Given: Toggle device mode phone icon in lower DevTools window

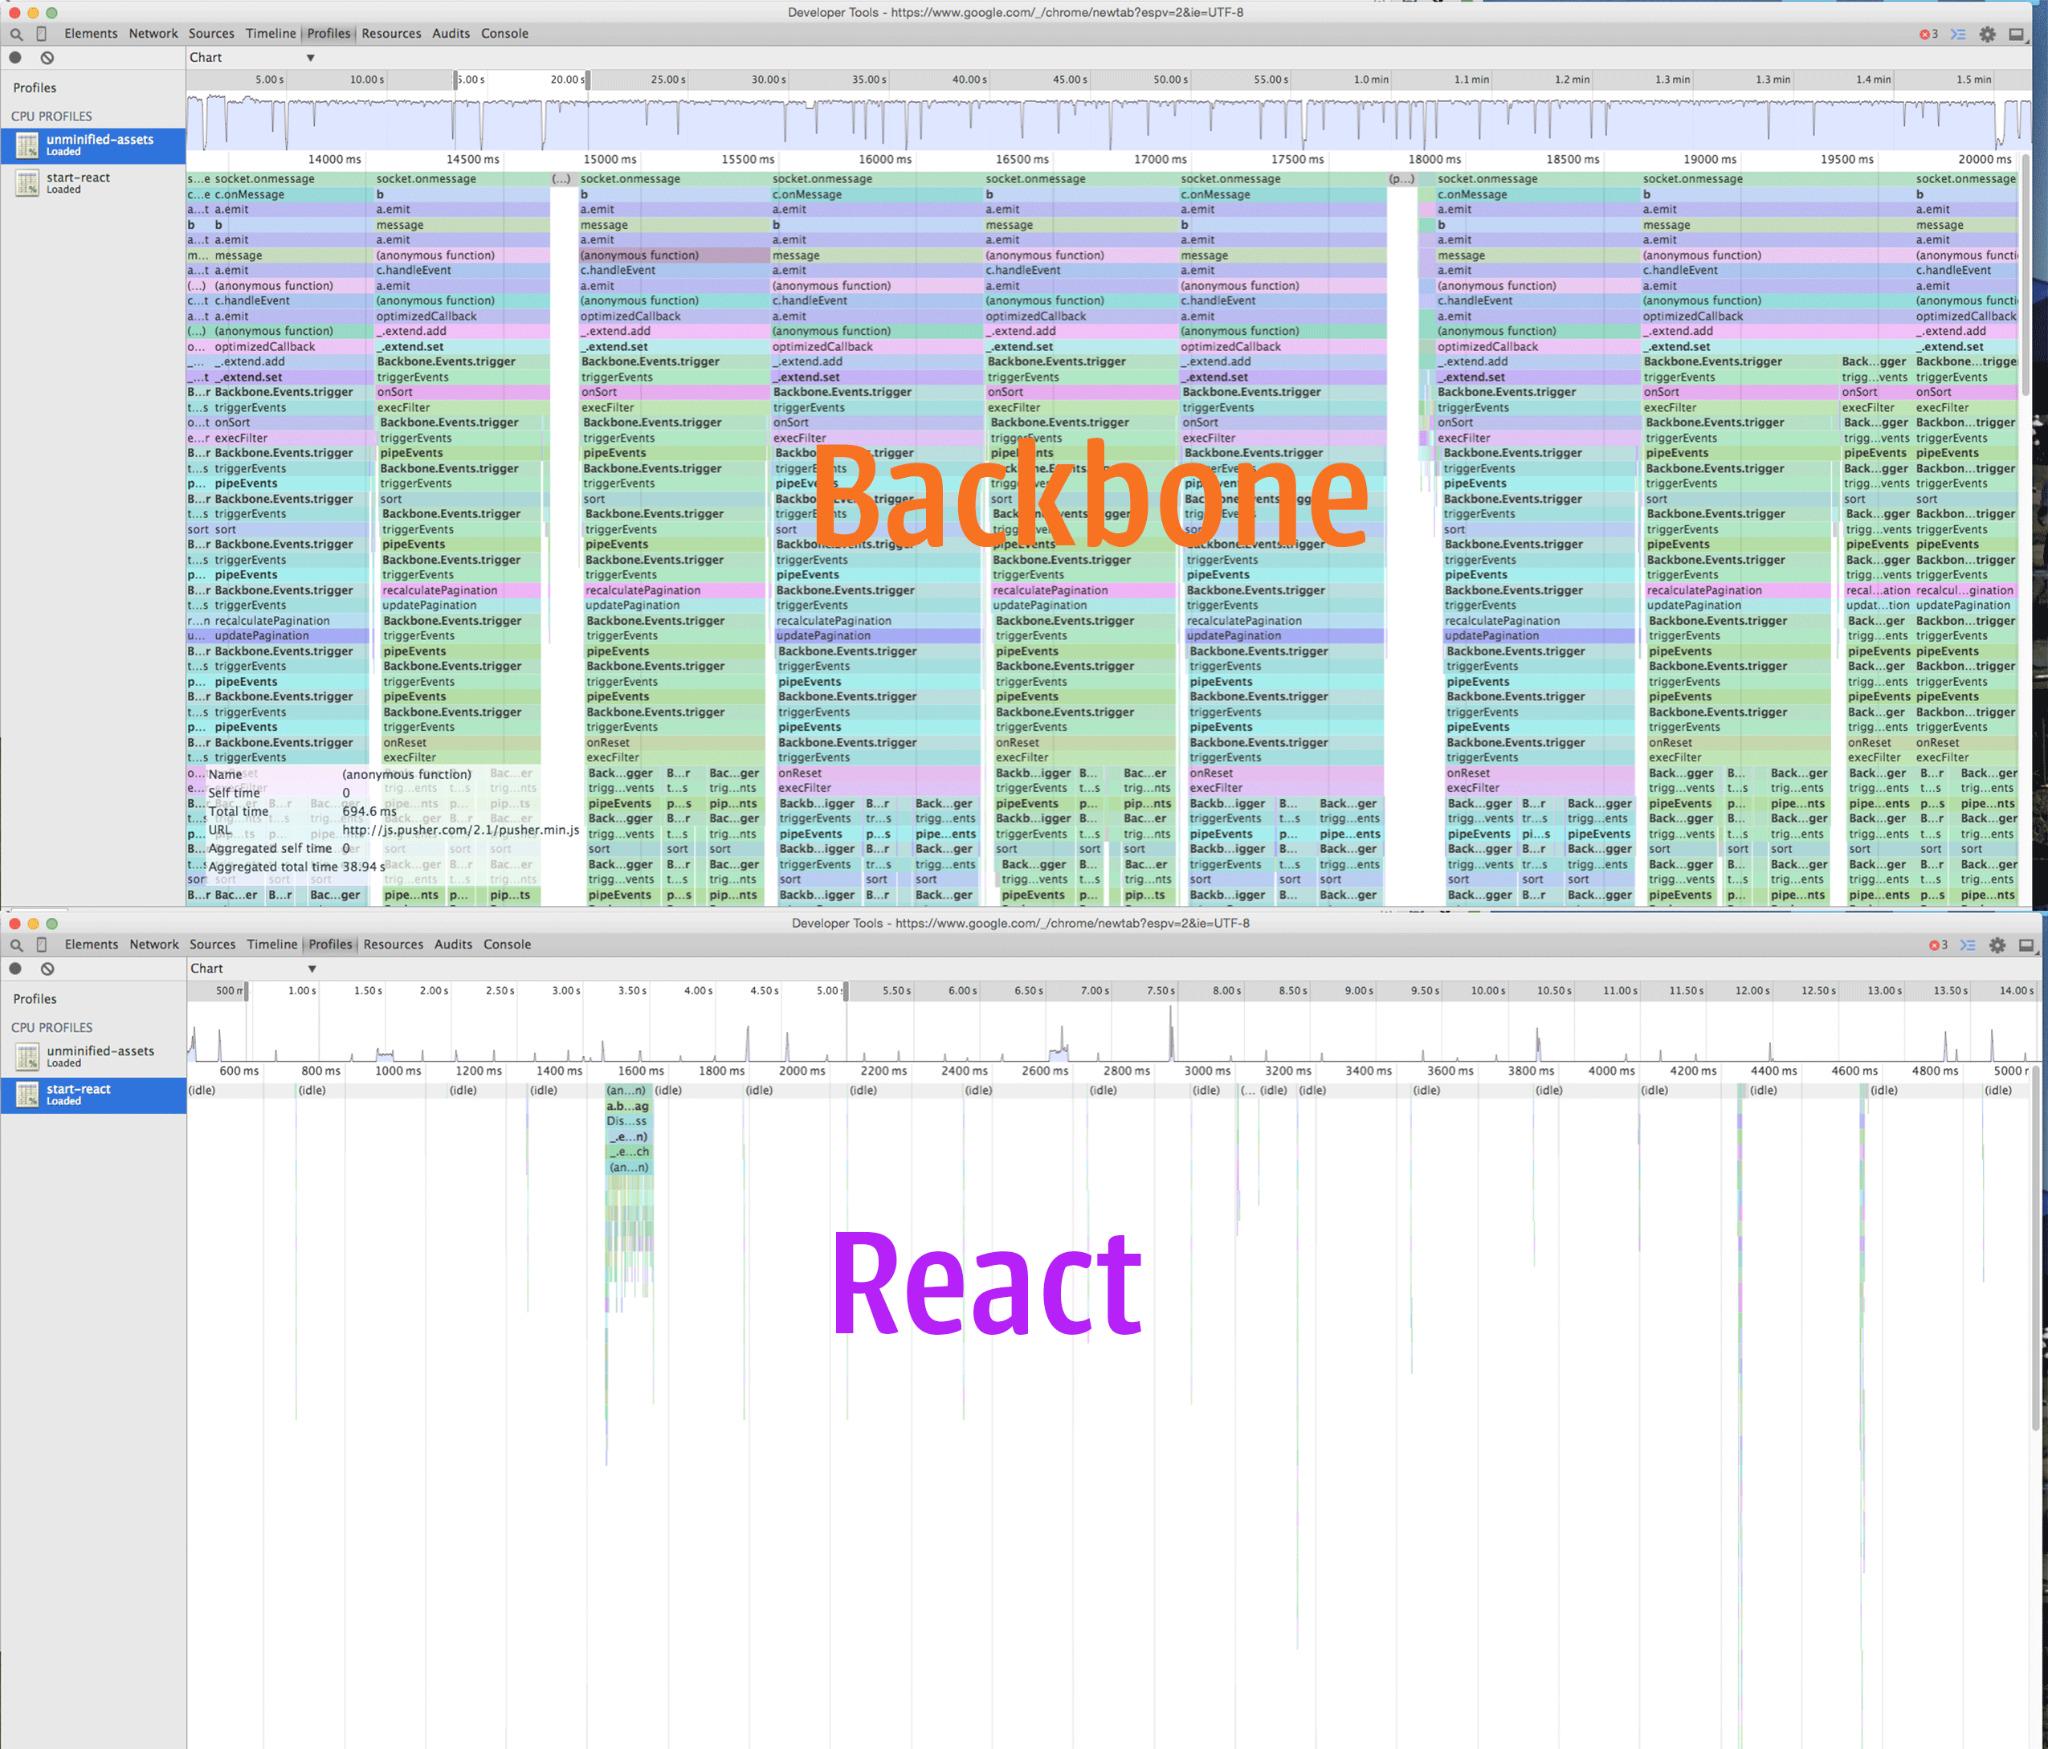Looking at the screenshot, I should [41, 945].
